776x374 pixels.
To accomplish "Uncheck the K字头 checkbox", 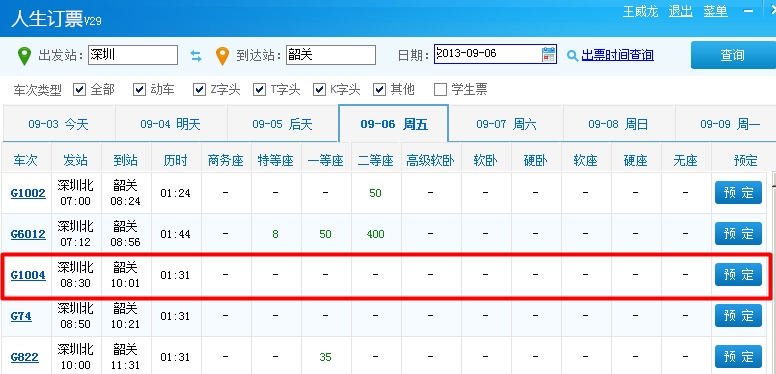I will coord(319,90).
